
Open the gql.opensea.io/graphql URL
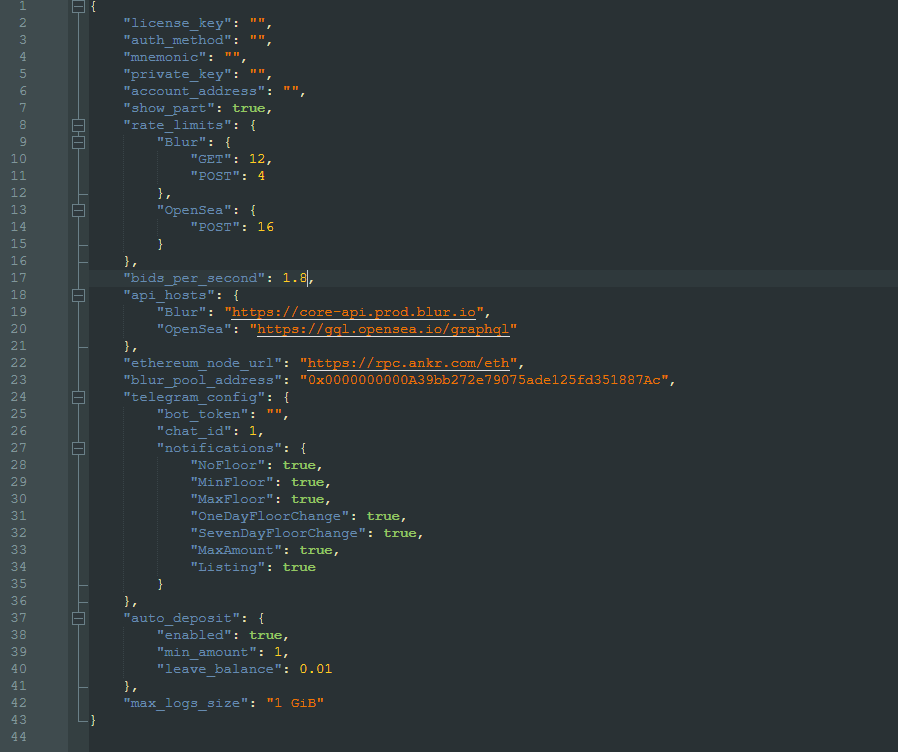pyautogui.click(x=387, y=329)
